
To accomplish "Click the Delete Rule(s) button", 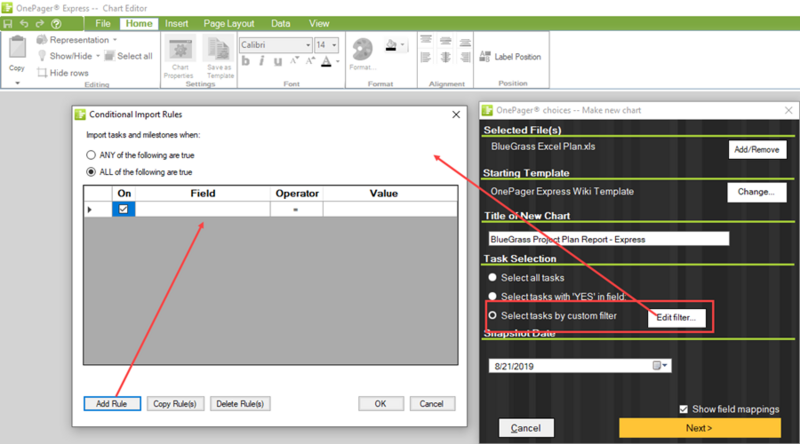I will [240, 404].
